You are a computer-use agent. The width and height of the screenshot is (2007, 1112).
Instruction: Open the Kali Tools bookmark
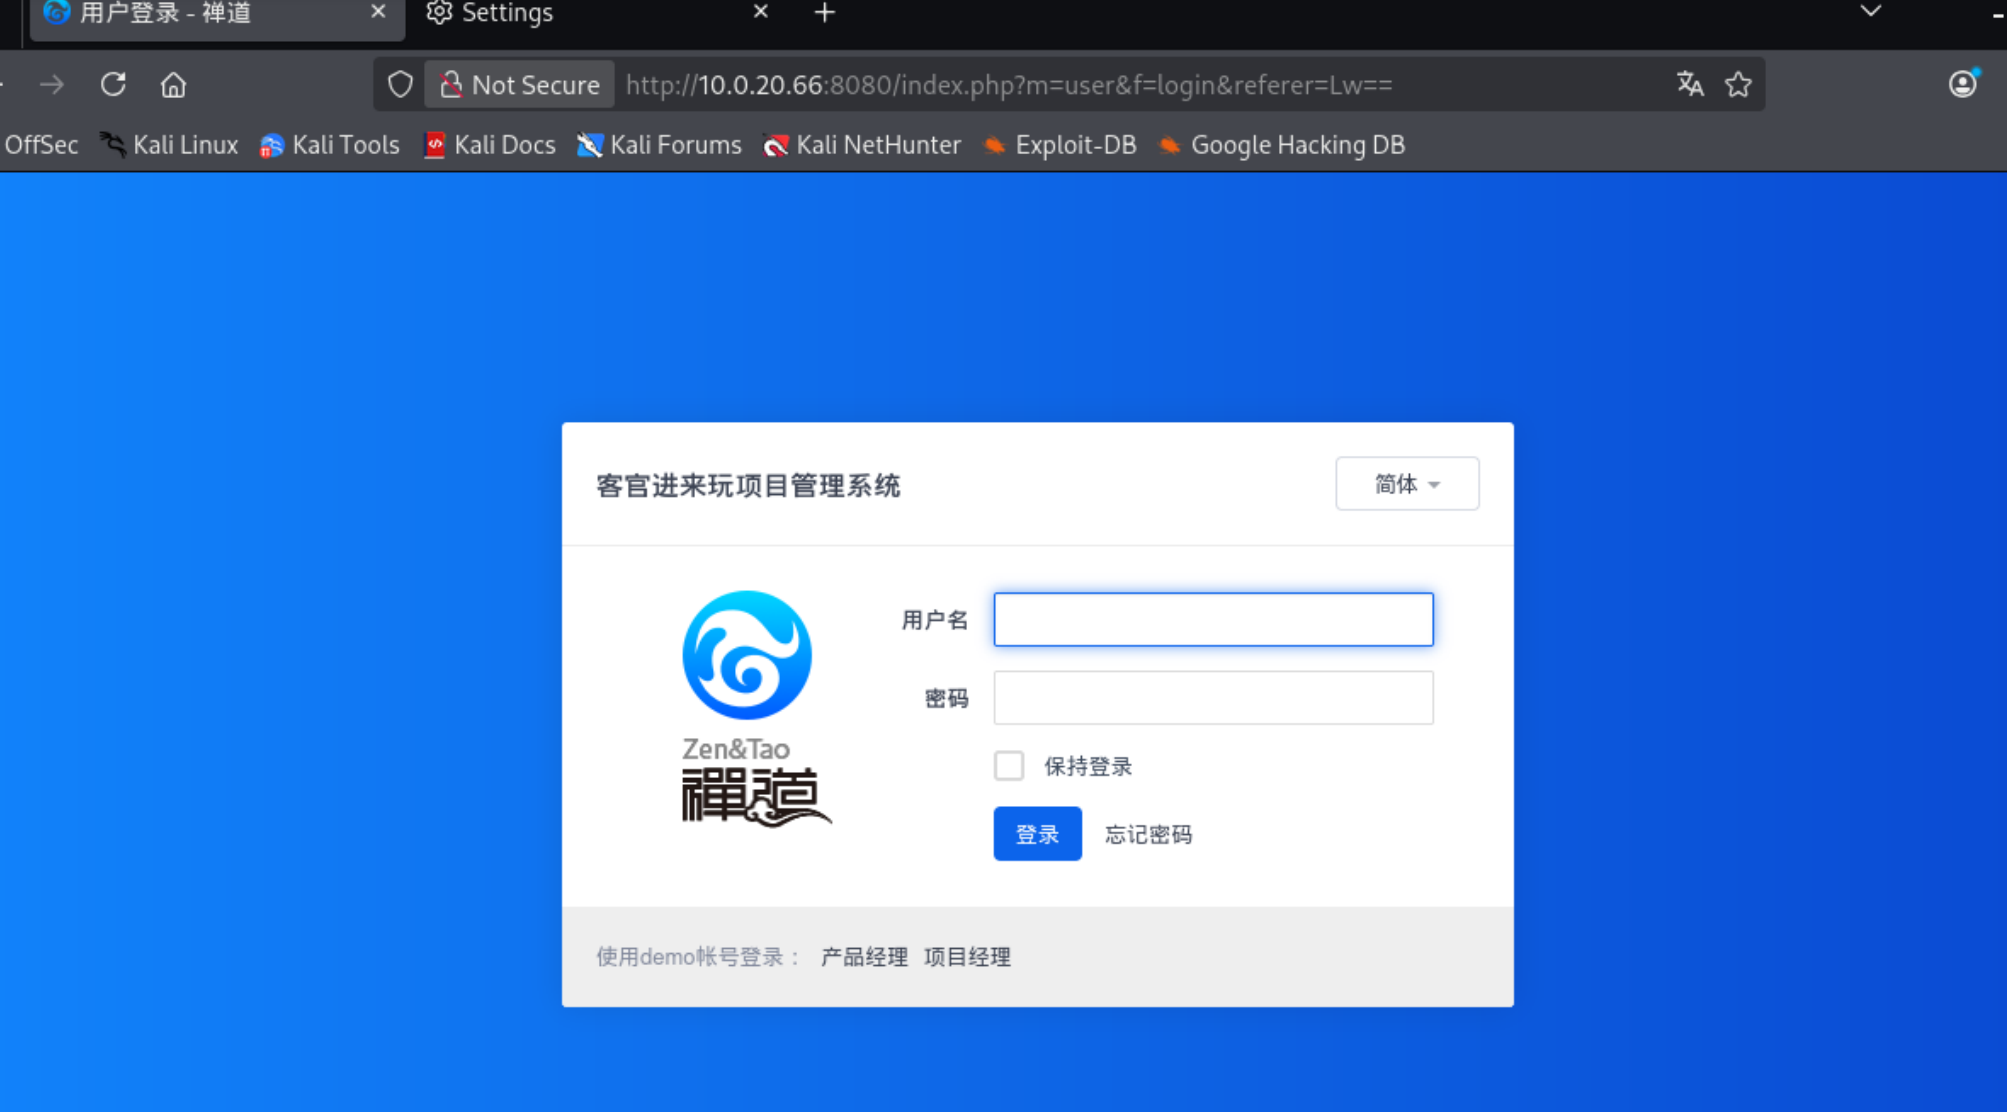329,145
